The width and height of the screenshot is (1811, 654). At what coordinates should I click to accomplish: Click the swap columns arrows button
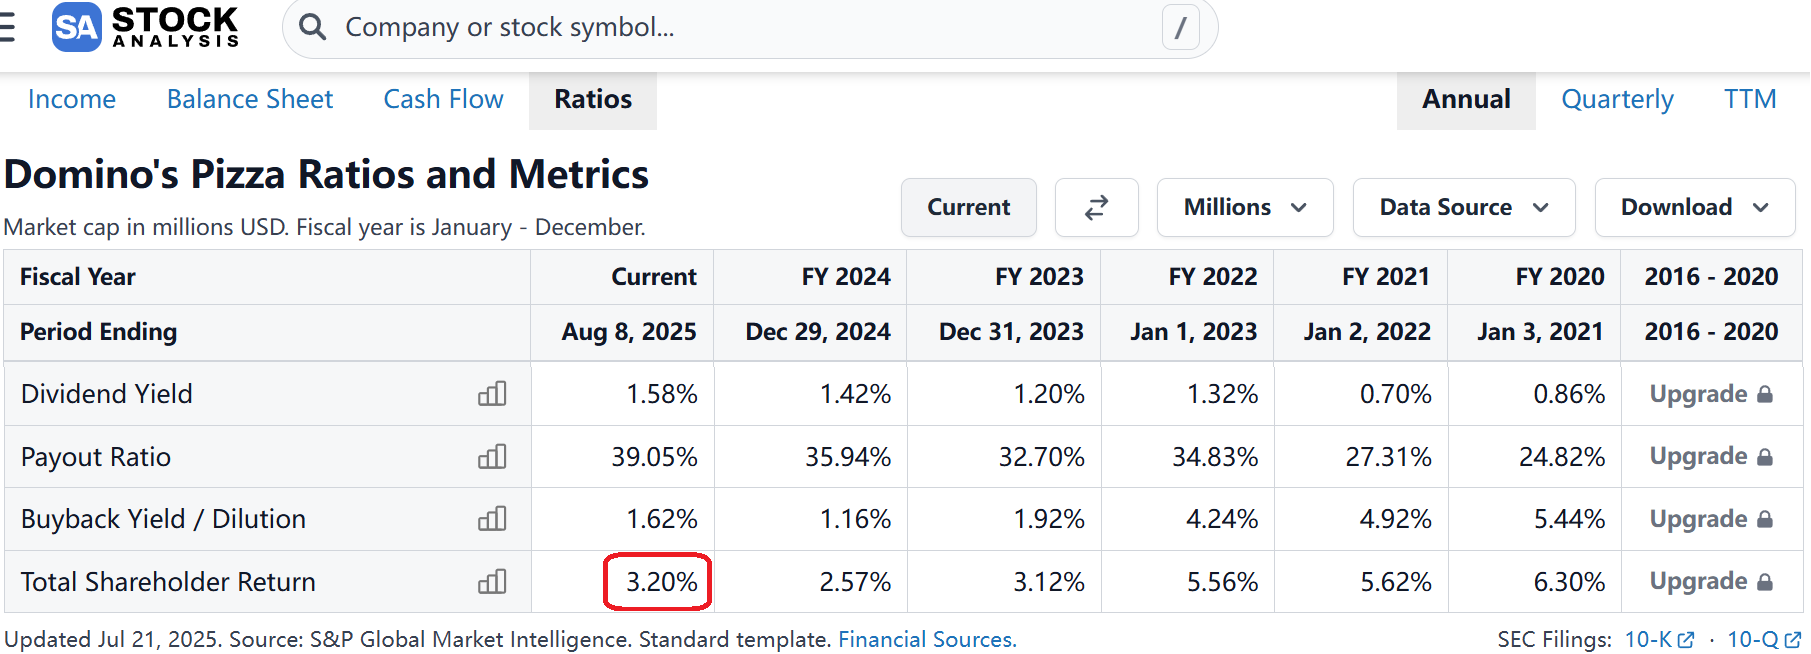coord(1097,207)
